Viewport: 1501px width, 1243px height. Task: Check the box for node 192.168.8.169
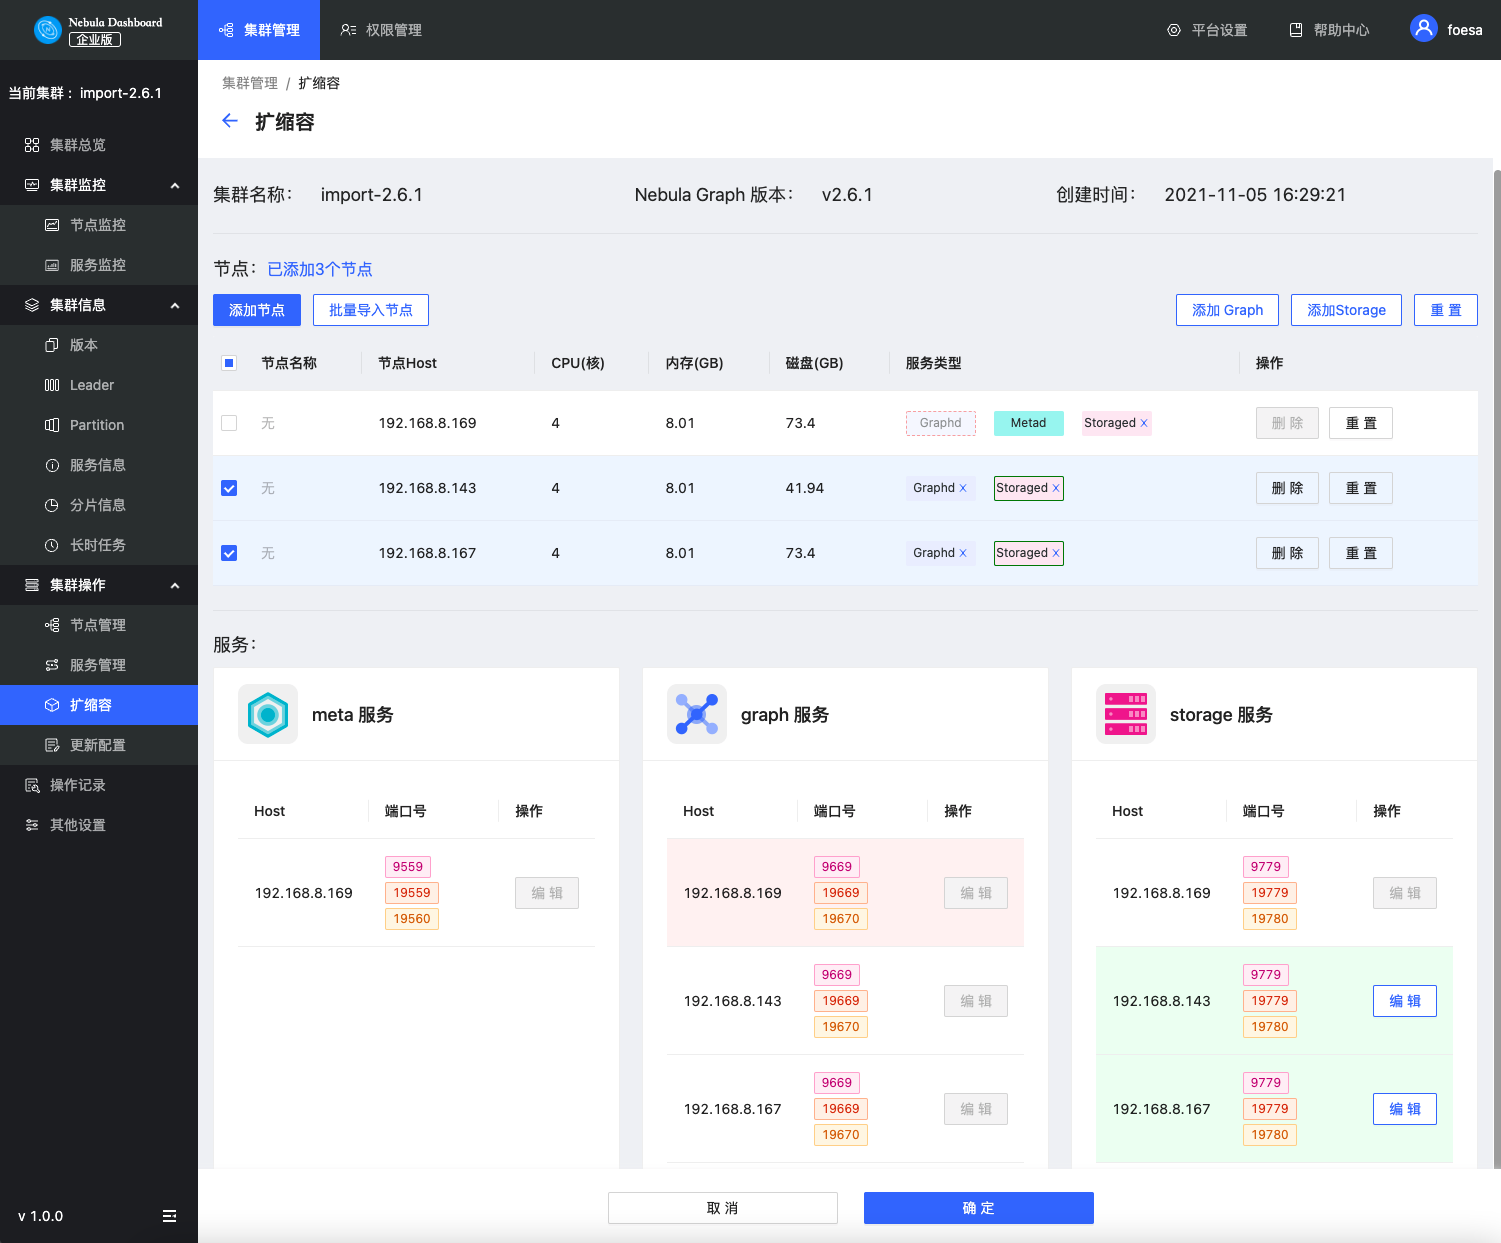[229, 423]
